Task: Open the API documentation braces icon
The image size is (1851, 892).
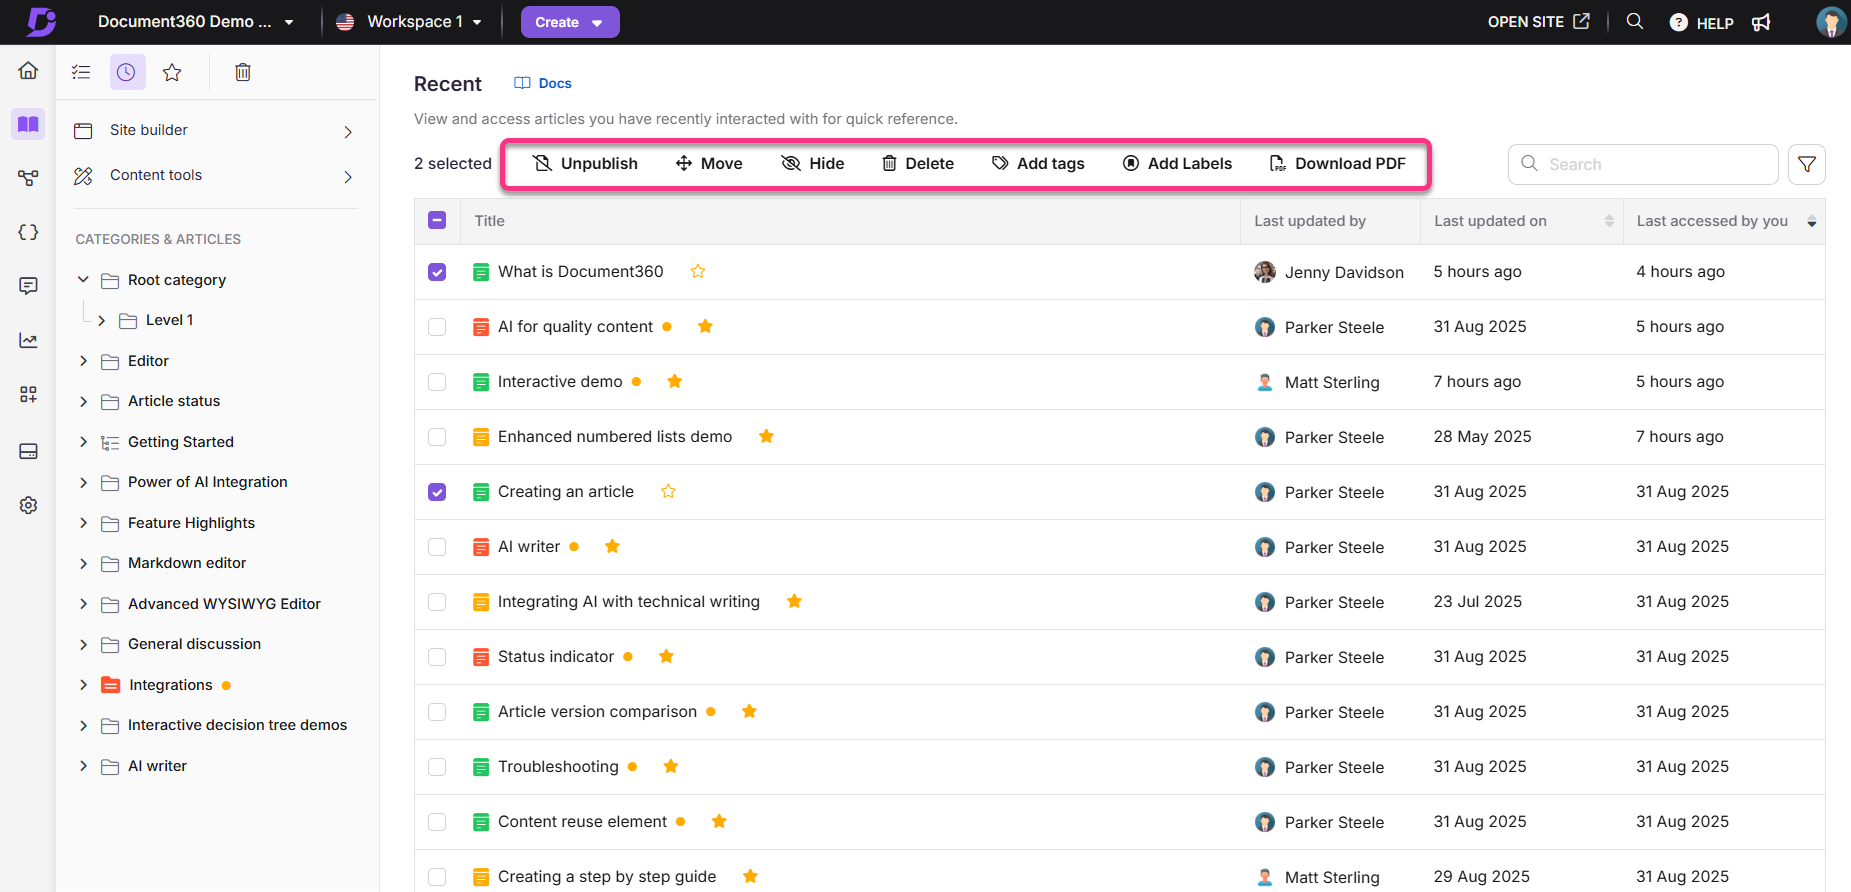Action: point(28,232)
